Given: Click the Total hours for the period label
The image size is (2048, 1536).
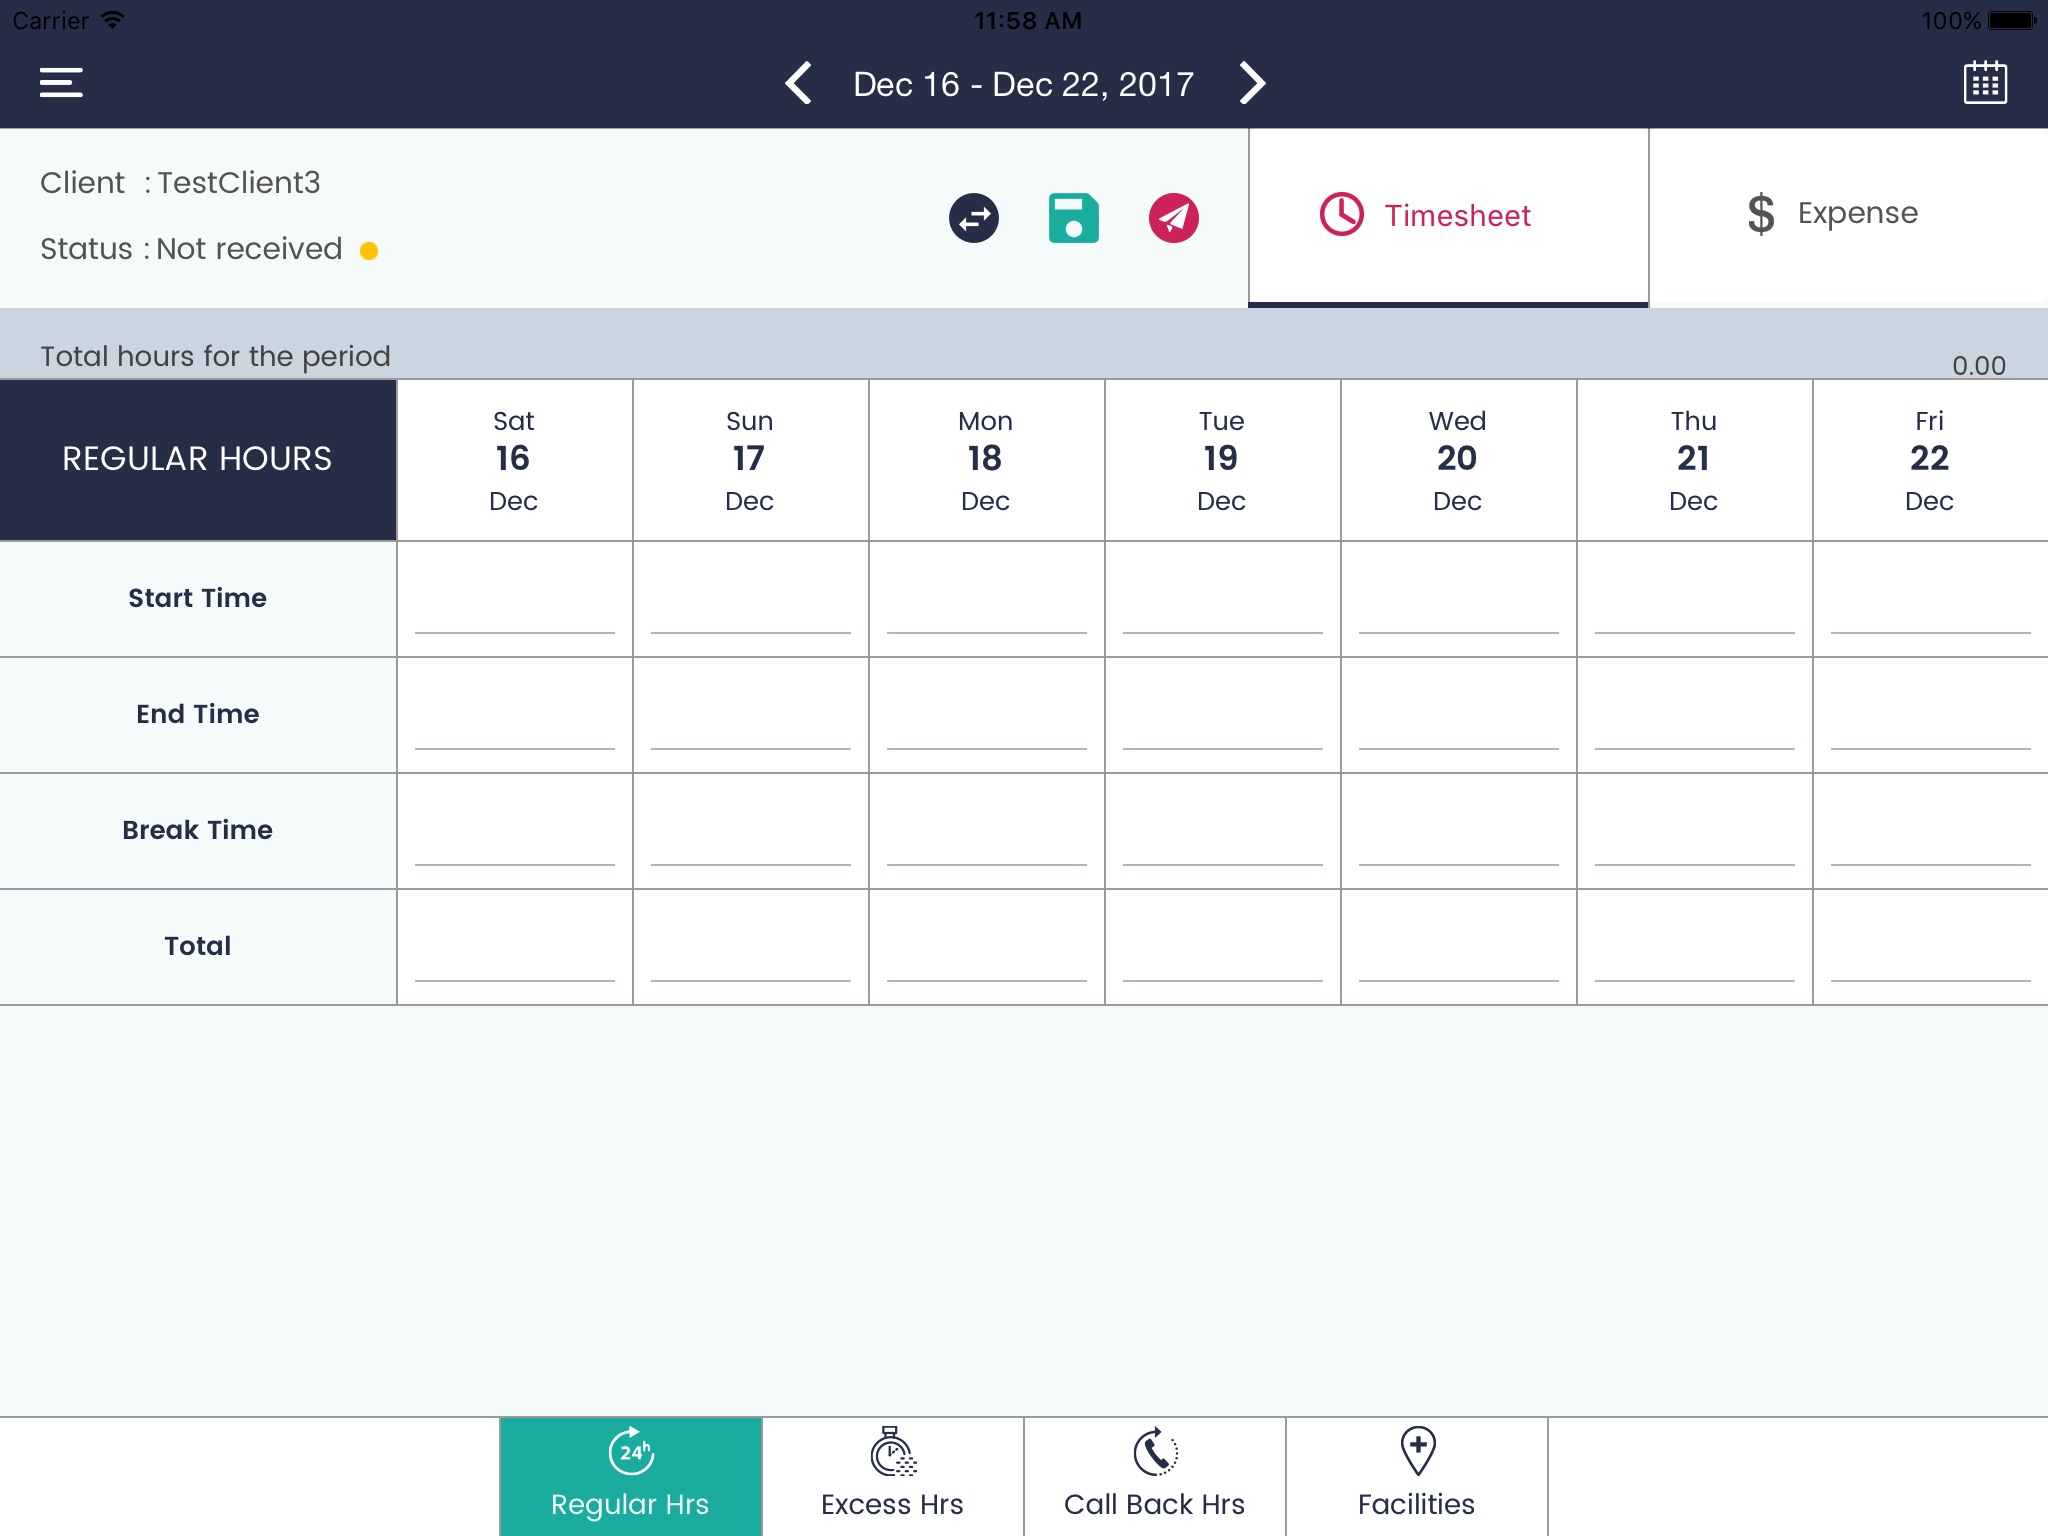Looking at the screenshot, I should tap(215, 356).
